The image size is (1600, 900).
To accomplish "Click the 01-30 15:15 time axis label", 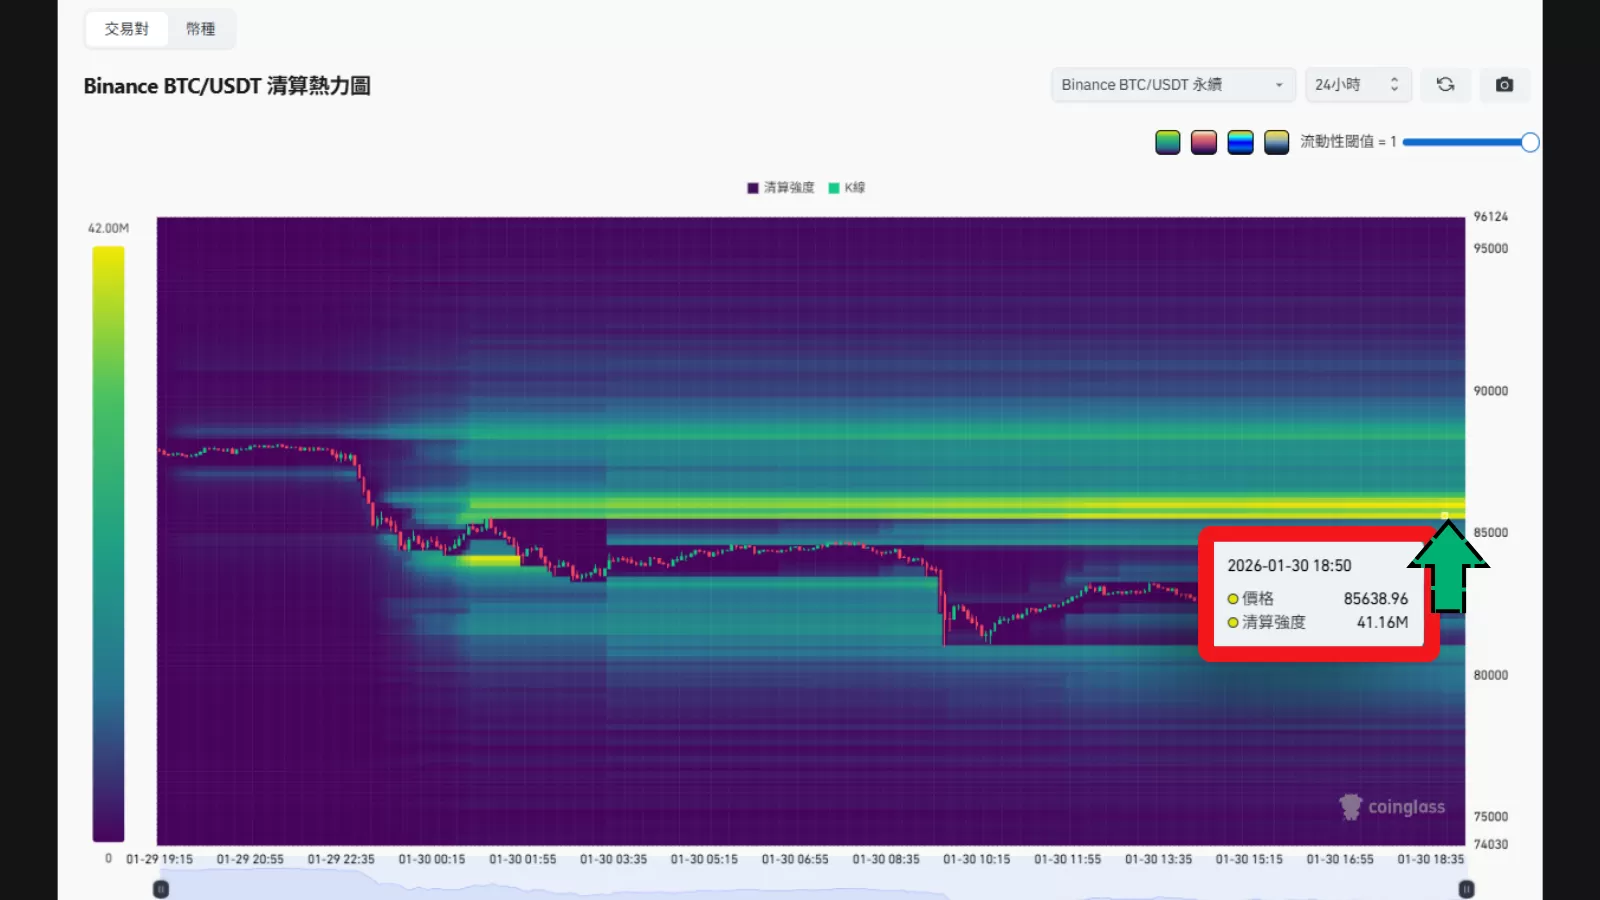I will (1249, 859).
